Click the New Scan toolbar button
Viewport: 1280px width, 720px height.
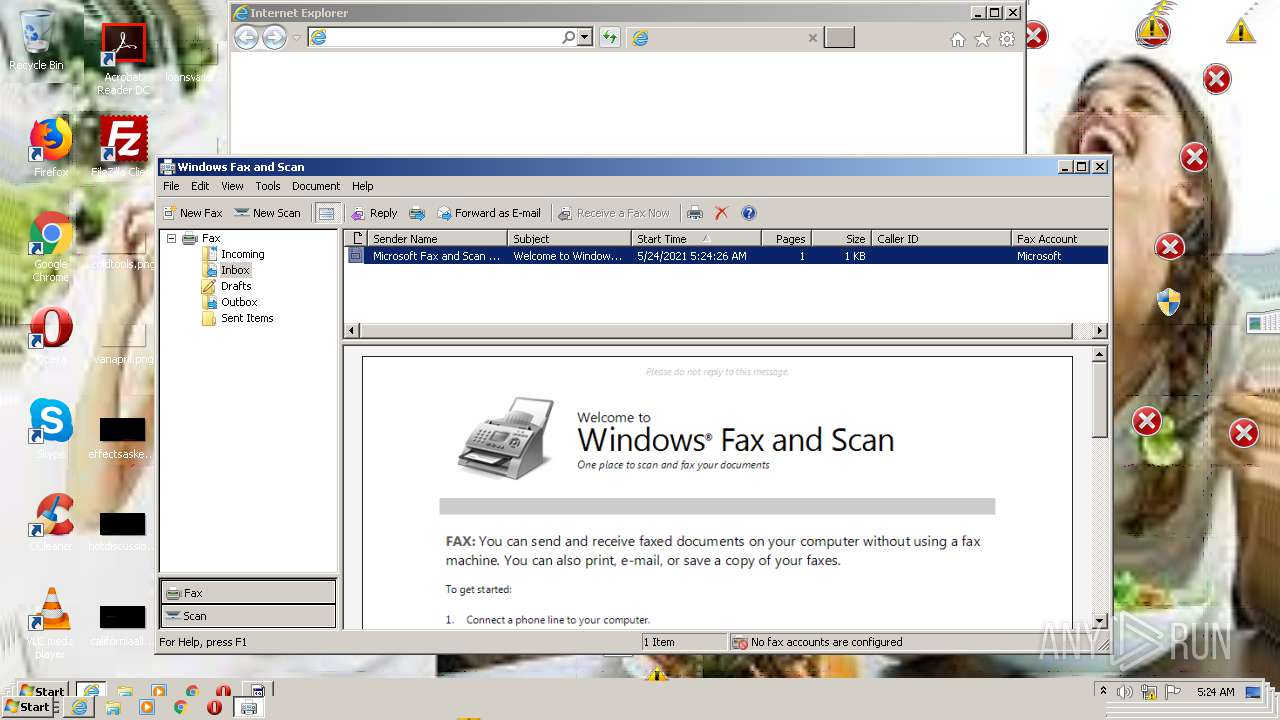pos(266,213)
